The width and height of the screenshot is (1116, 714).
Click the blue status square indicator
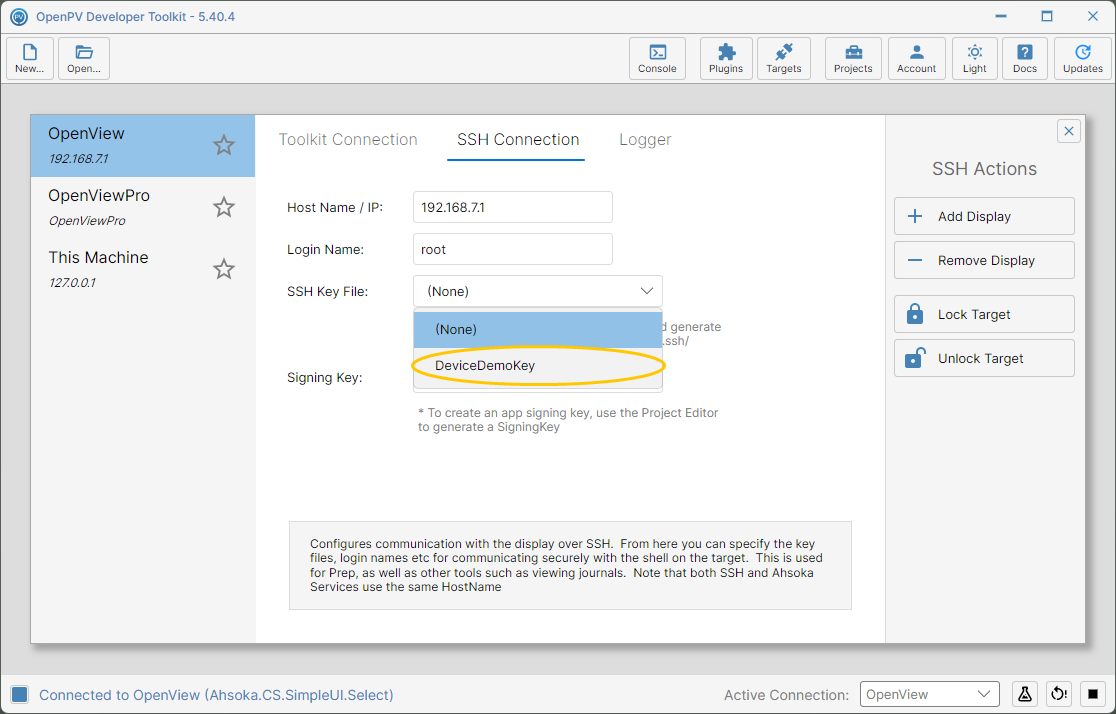pos(20,695)
